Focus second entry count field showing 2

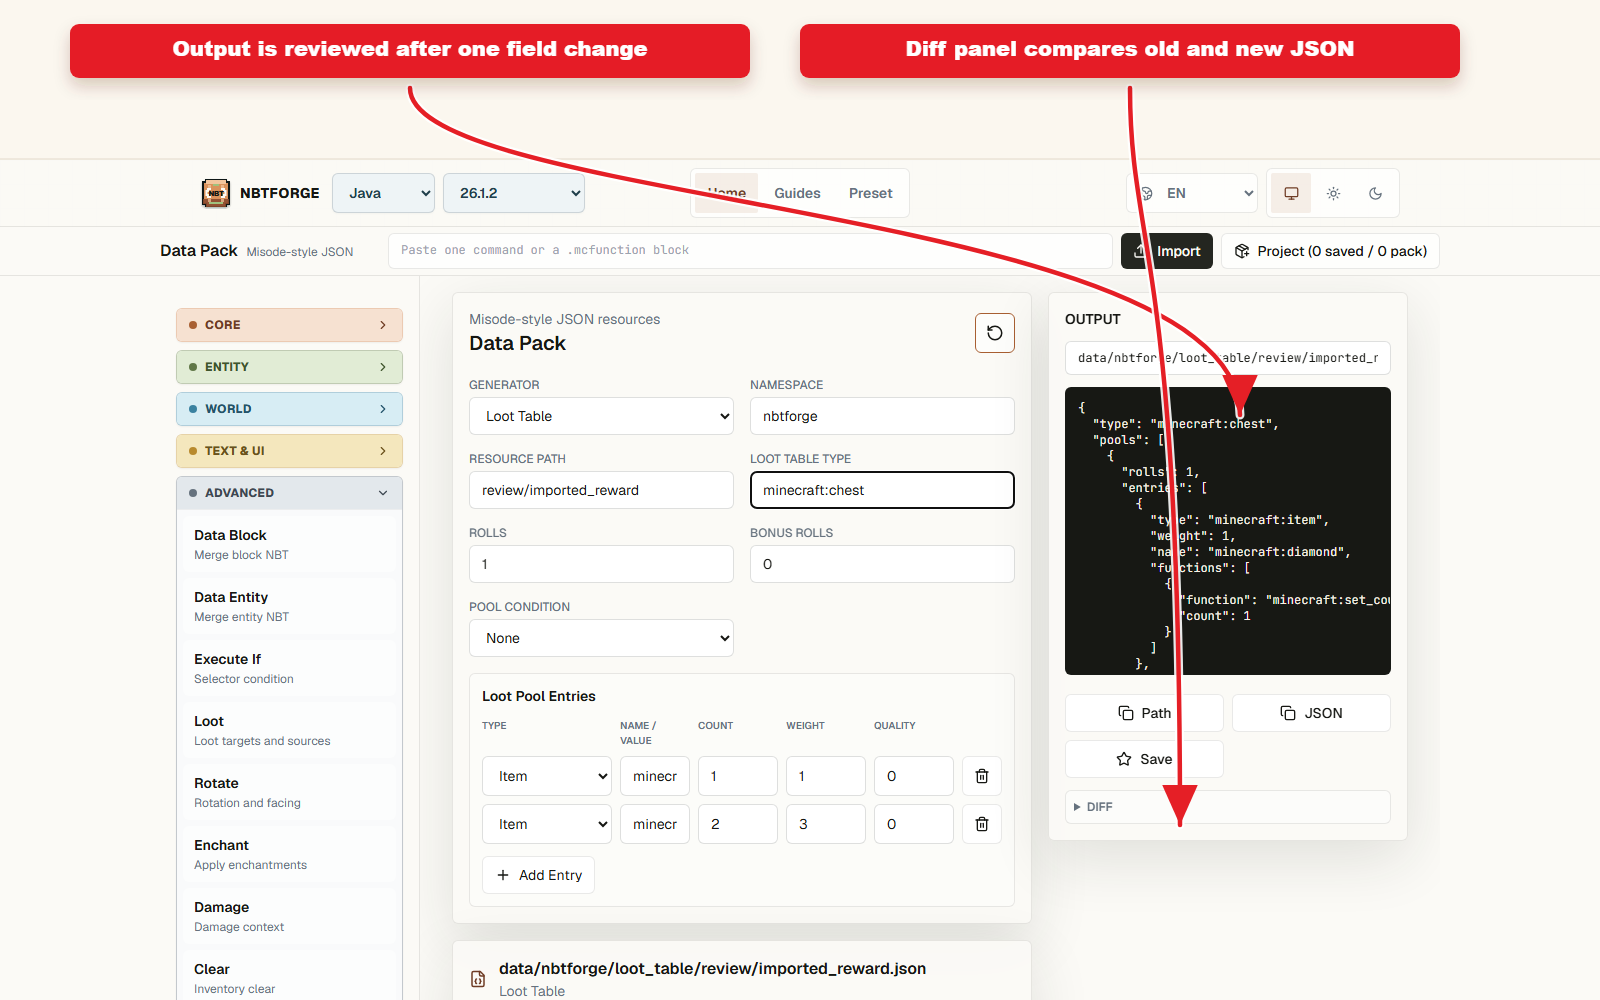click(x=738, y=824)
